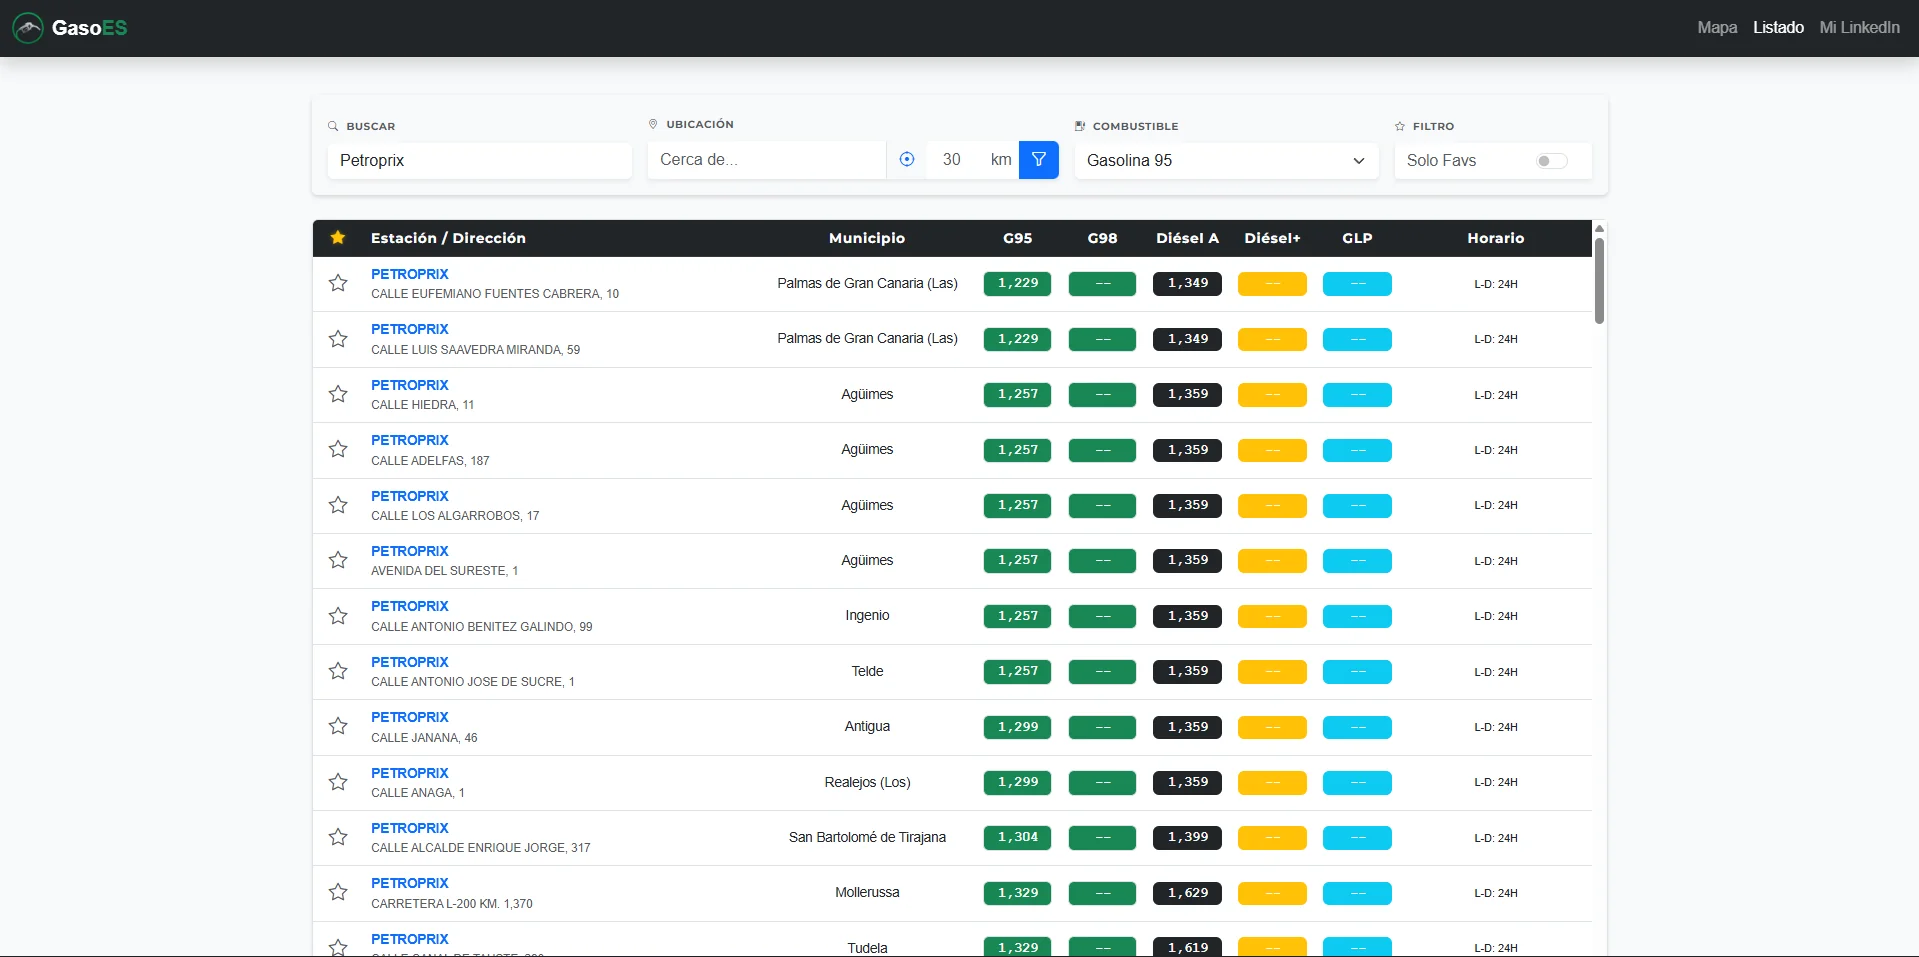Image resolution: width=1919 pixels, height=957 pixels.
Task: Click municipality Mollerussa
Action: click(x=867, y=892)
